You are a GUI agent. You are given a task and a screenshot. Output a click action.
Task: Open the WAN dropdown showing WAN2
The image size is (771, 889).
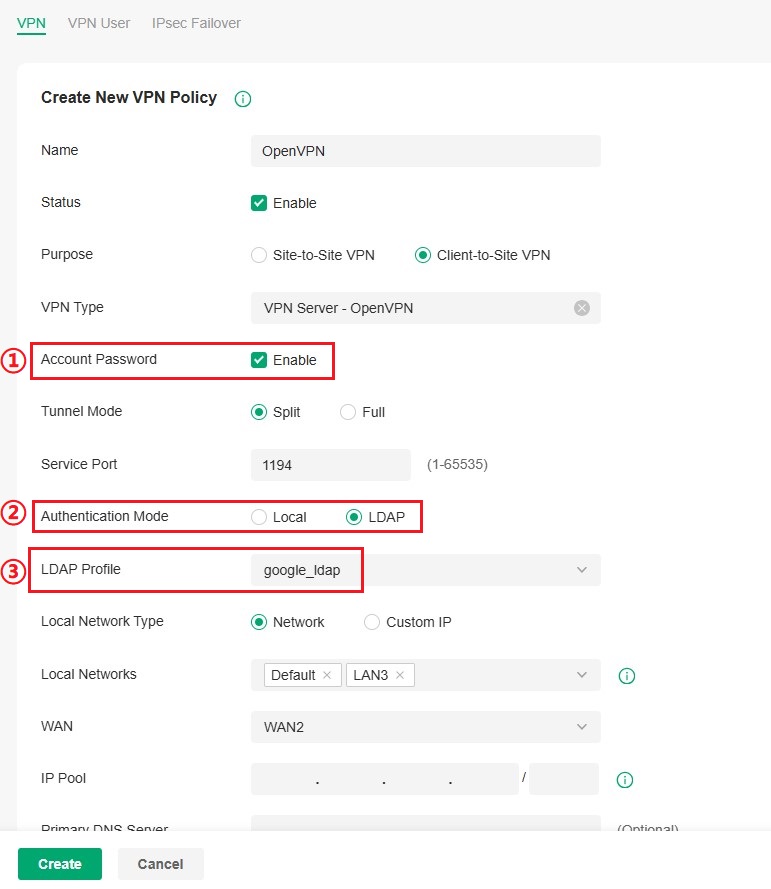426,727
